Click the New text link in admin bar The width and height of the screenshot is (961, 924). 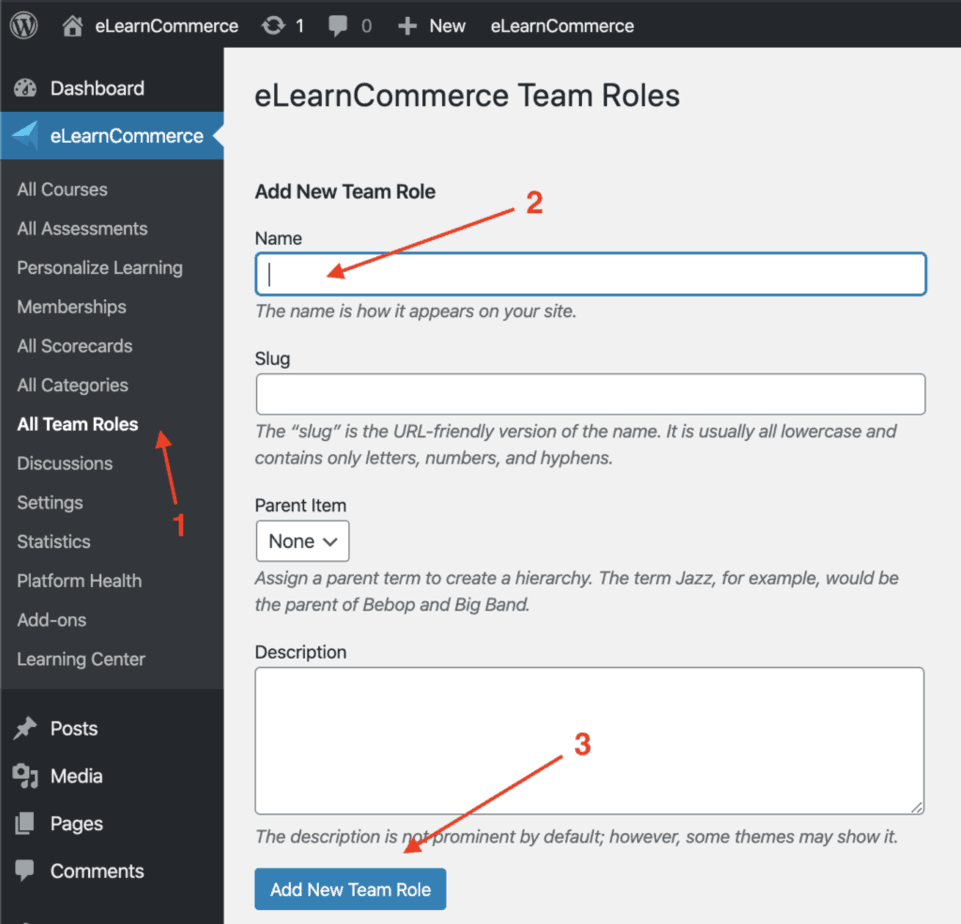point(447,26)
